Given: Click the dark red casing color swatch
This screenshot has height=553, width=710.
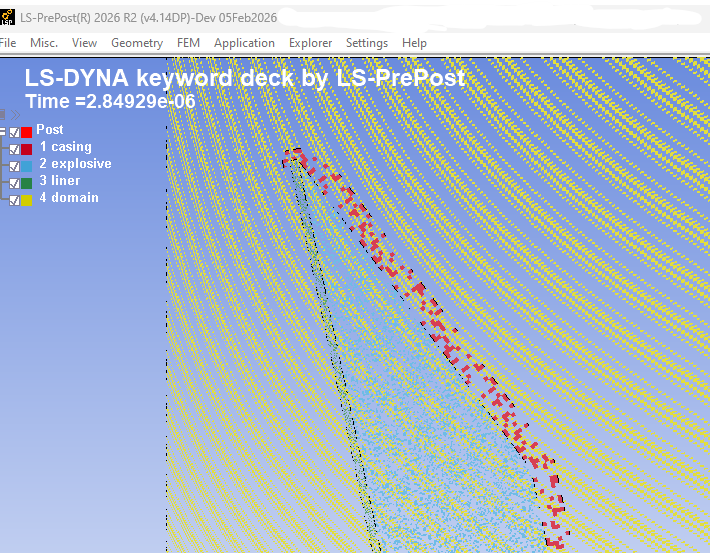Looking at the screenshot, I should 27,149.
